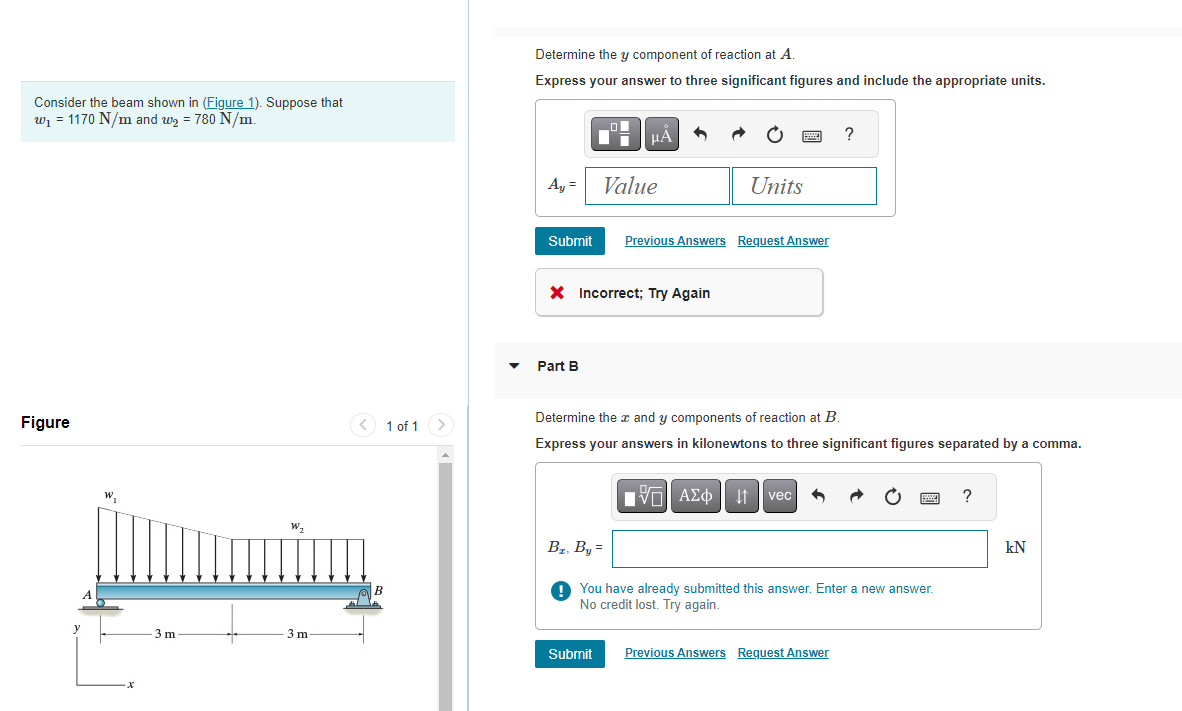This screenshot has width=1182, height=711.
Task: Click Request Answer for Part A
Action: tap(783, 240)
